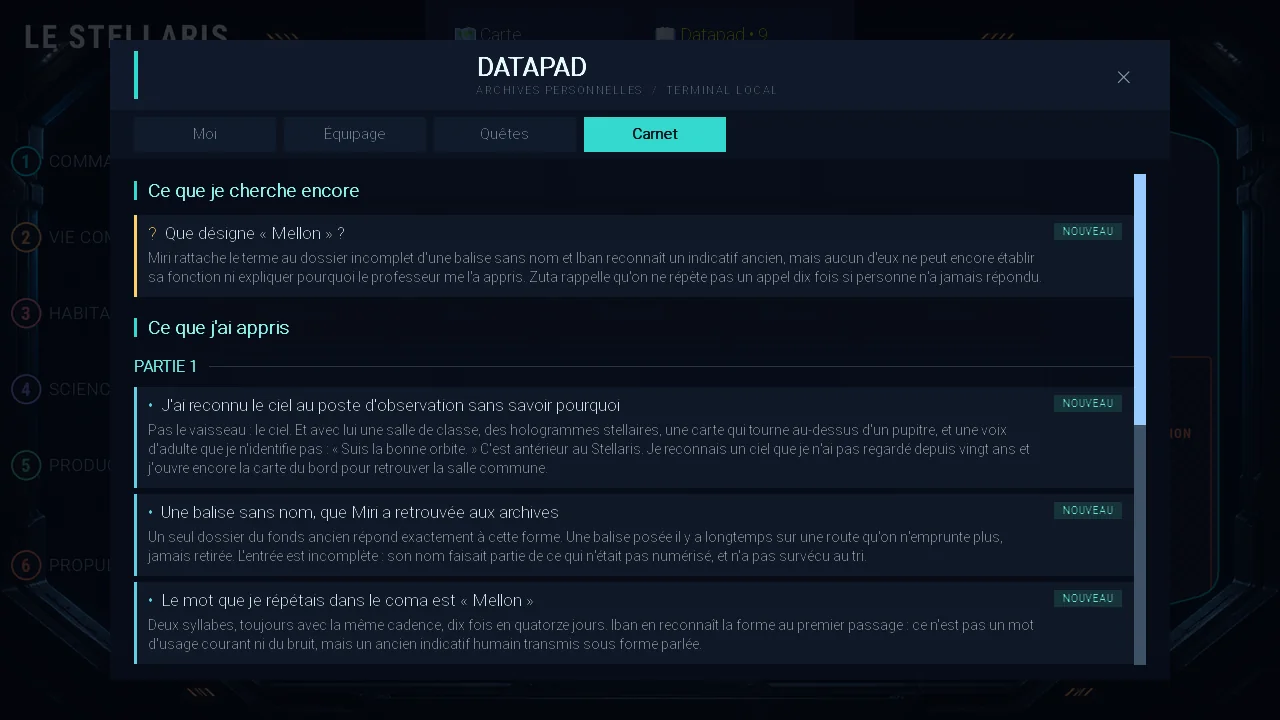Click the 'Ce que j'ai appris' heading
This screenshot has width=1280, height=720.
[x=219, y=327]
